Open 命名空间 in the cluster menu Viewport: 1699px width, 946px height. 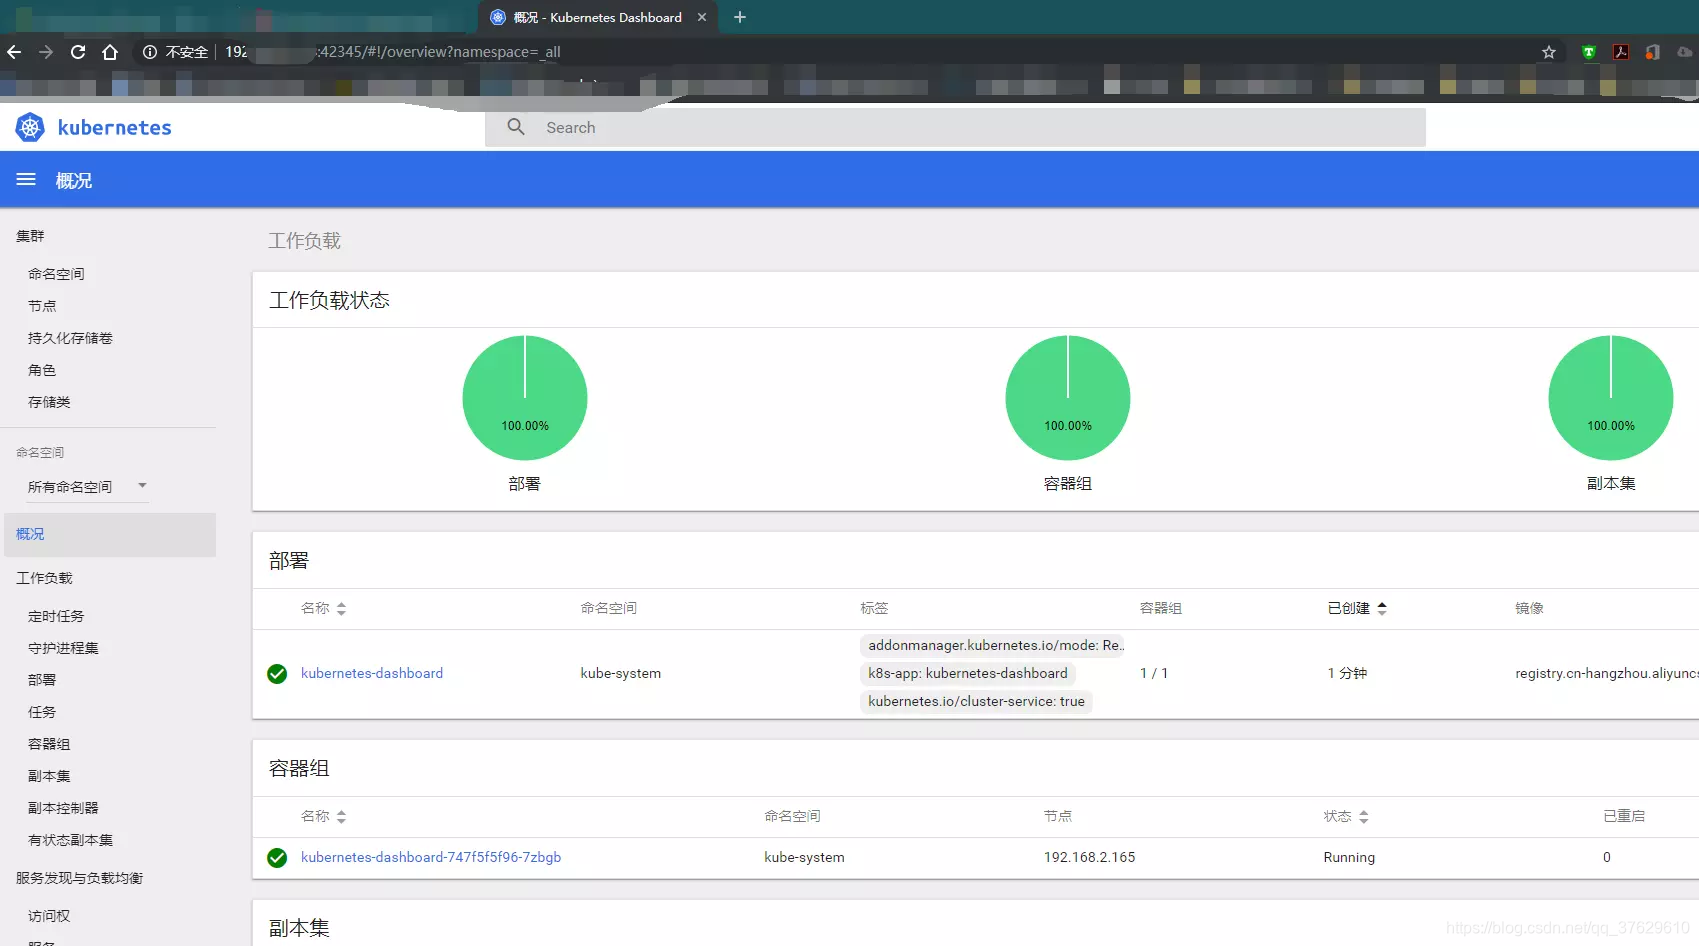click(56, 274)
